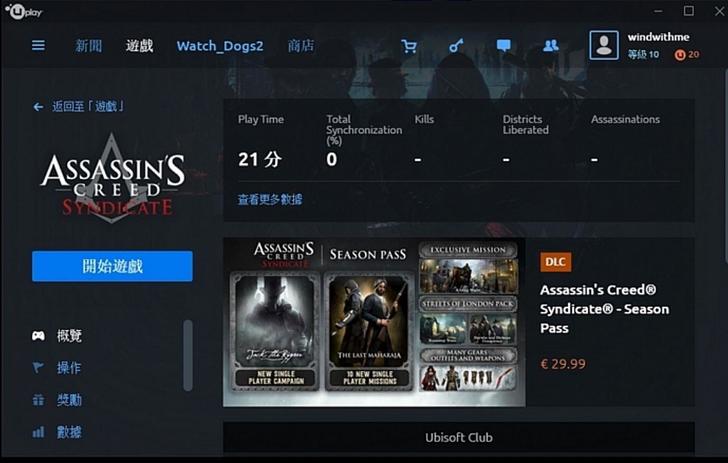Click the gamepad icon beside 概覽

click(x=39, y=336)
